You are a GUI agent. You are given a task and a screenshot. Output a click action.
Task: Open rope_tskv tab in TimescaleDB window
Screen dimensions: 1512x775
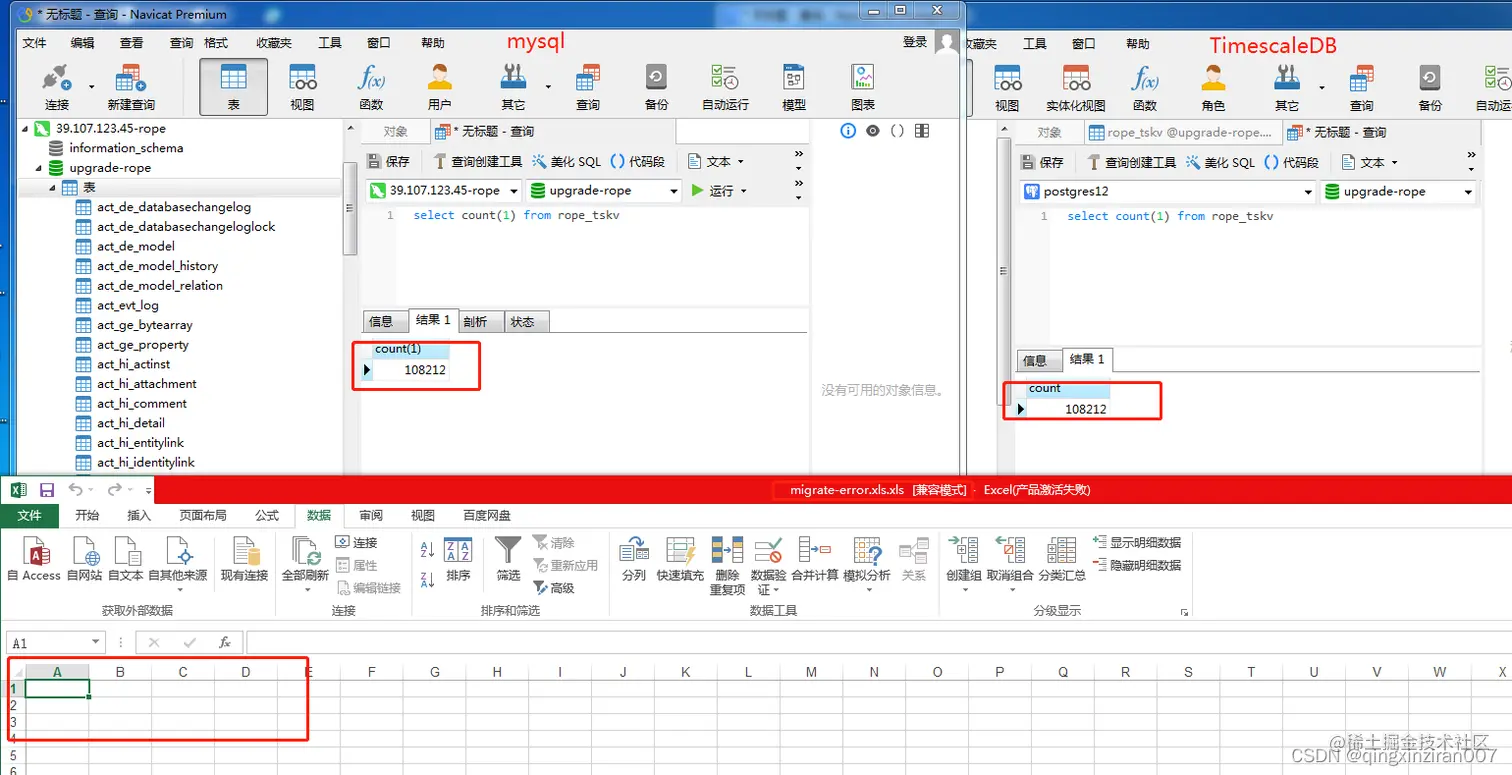tap(1181, 132)
